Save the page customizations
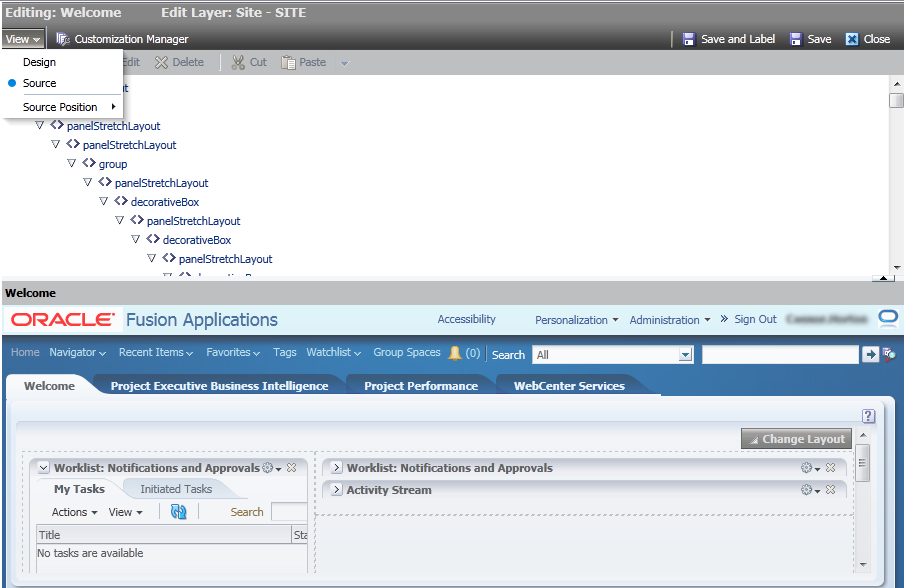 pyautogui.click(x=810, y=39)
